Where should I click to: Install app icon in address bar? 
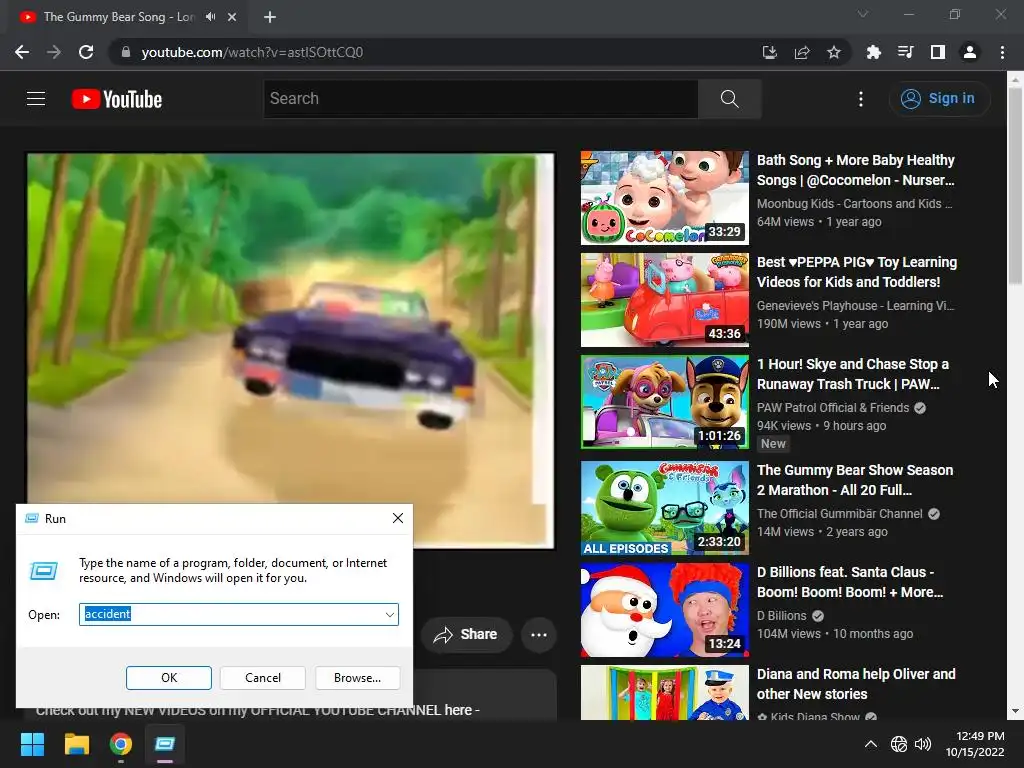coord(770,52)
